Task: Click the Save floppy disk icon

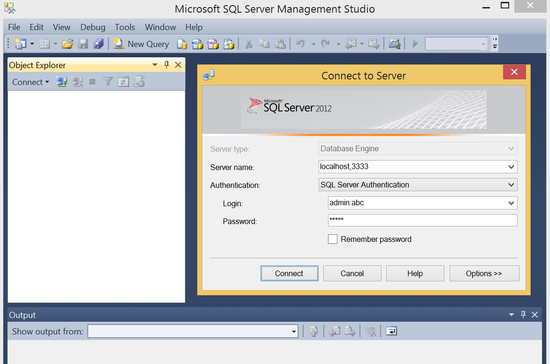Action: click(83, 44)
